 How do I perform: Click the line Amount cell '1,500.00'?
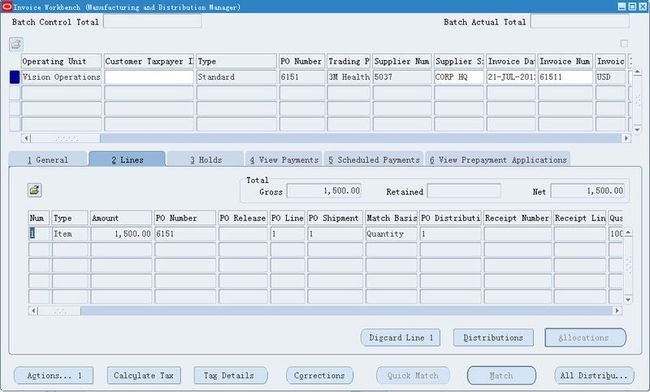coord(121,234)
